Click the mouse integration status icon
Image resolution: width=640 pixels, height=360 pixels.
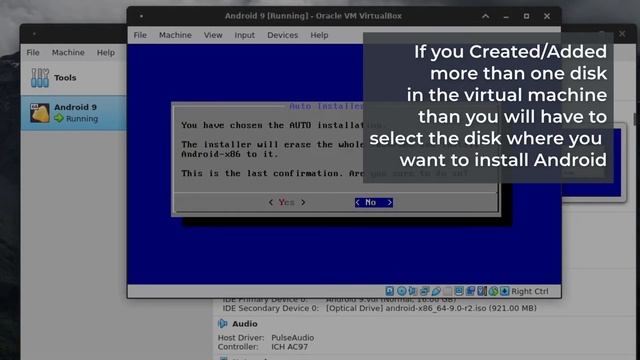tap(493, 291)
